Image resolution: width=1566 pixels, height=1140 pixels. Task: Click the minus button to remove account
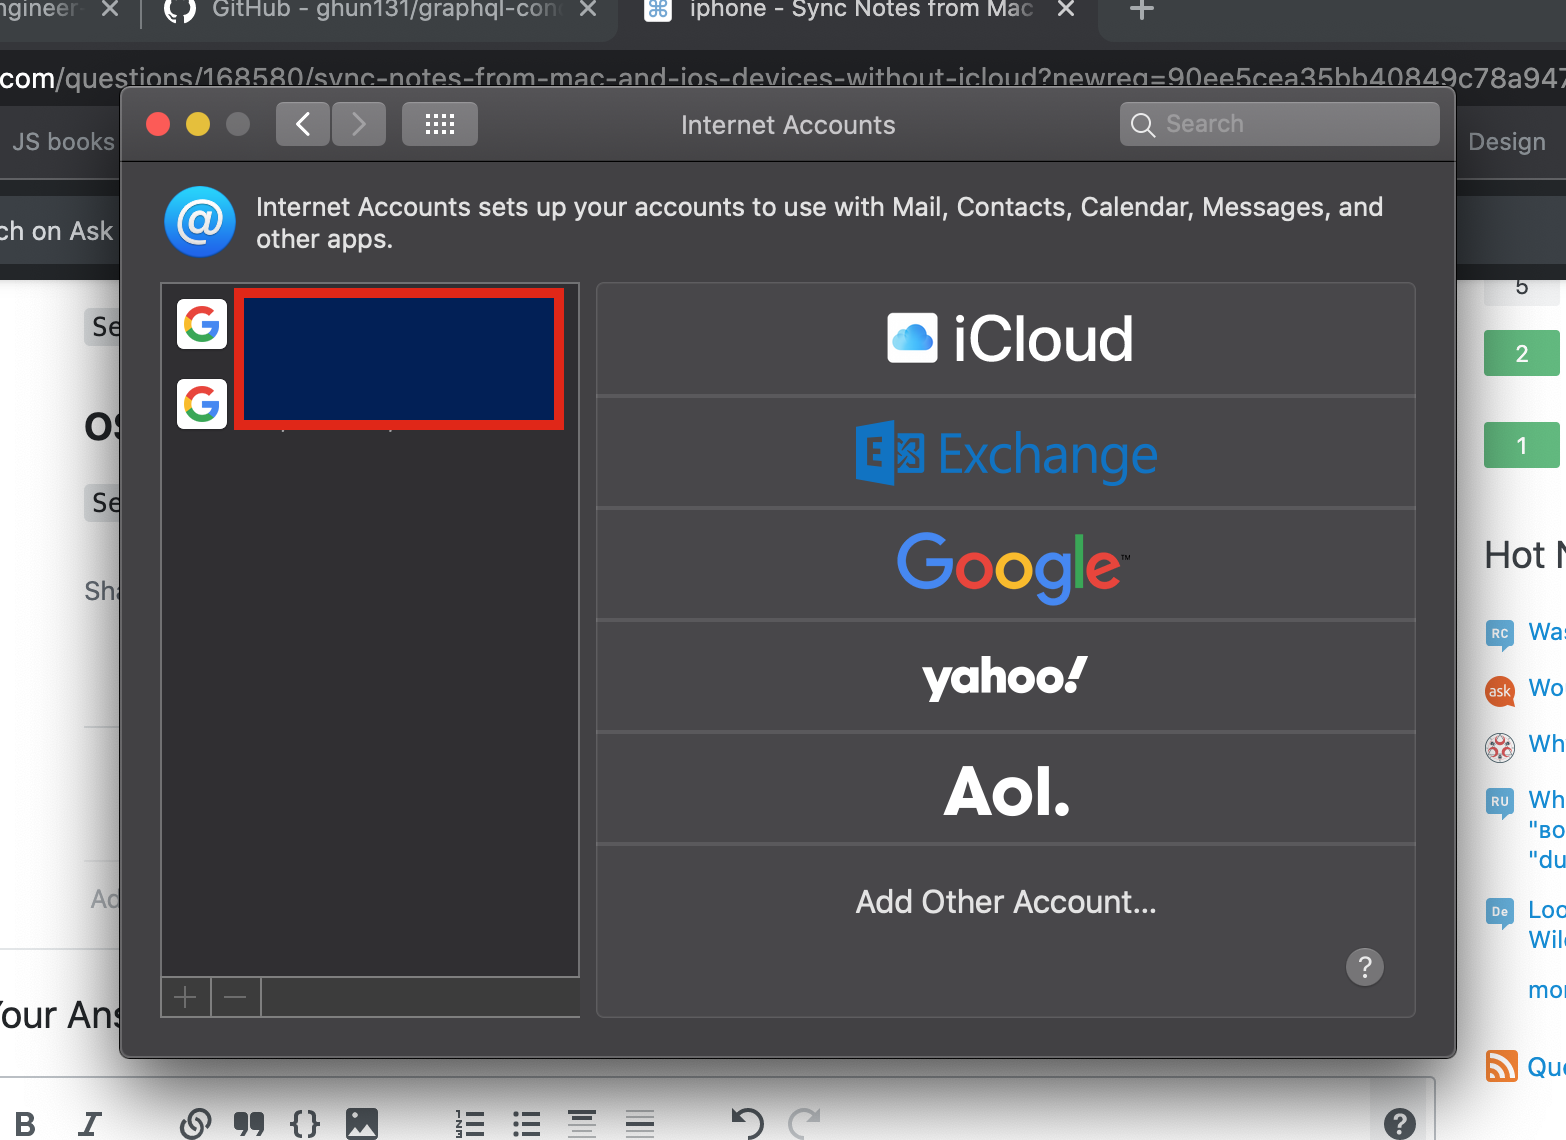coord(236,997)
